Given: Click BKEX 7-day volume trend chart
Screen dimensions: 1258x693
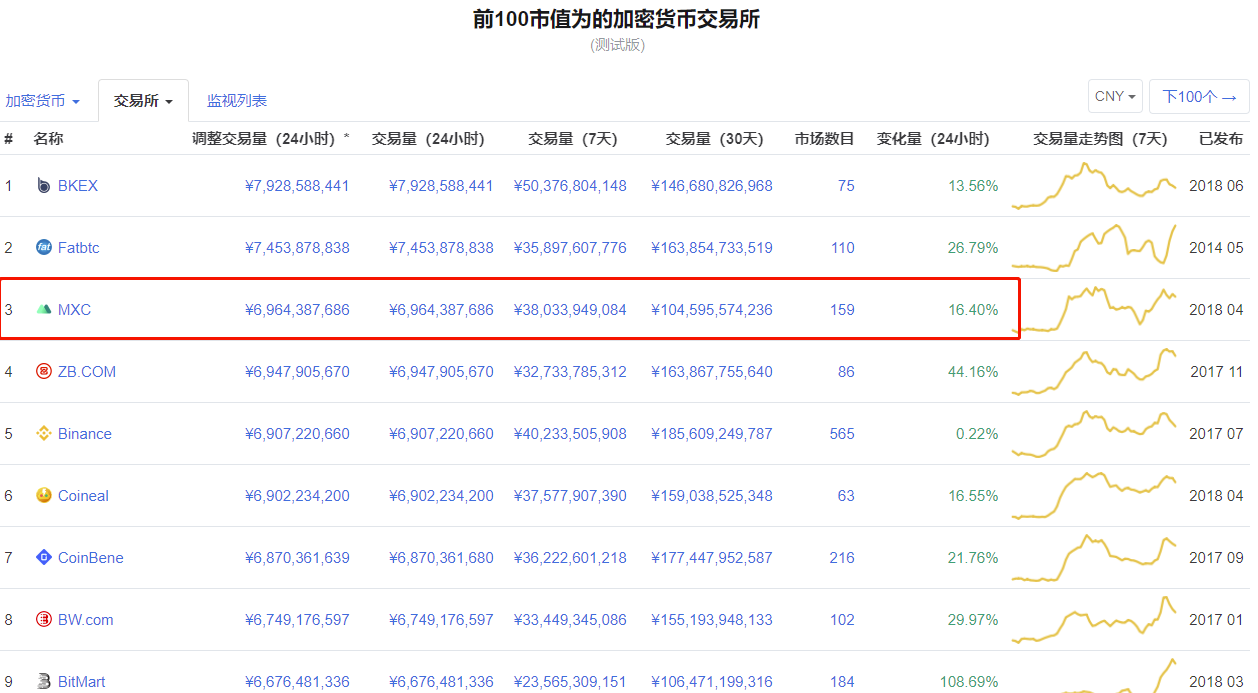Looking at the screenshot, I should pyautogui.click(x=1095, y=186).
